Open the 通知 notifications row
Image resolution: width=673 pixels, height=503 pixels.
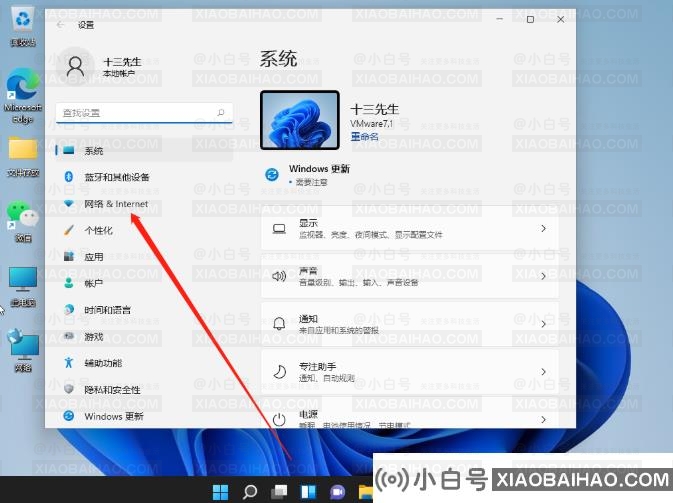(410, 324)
